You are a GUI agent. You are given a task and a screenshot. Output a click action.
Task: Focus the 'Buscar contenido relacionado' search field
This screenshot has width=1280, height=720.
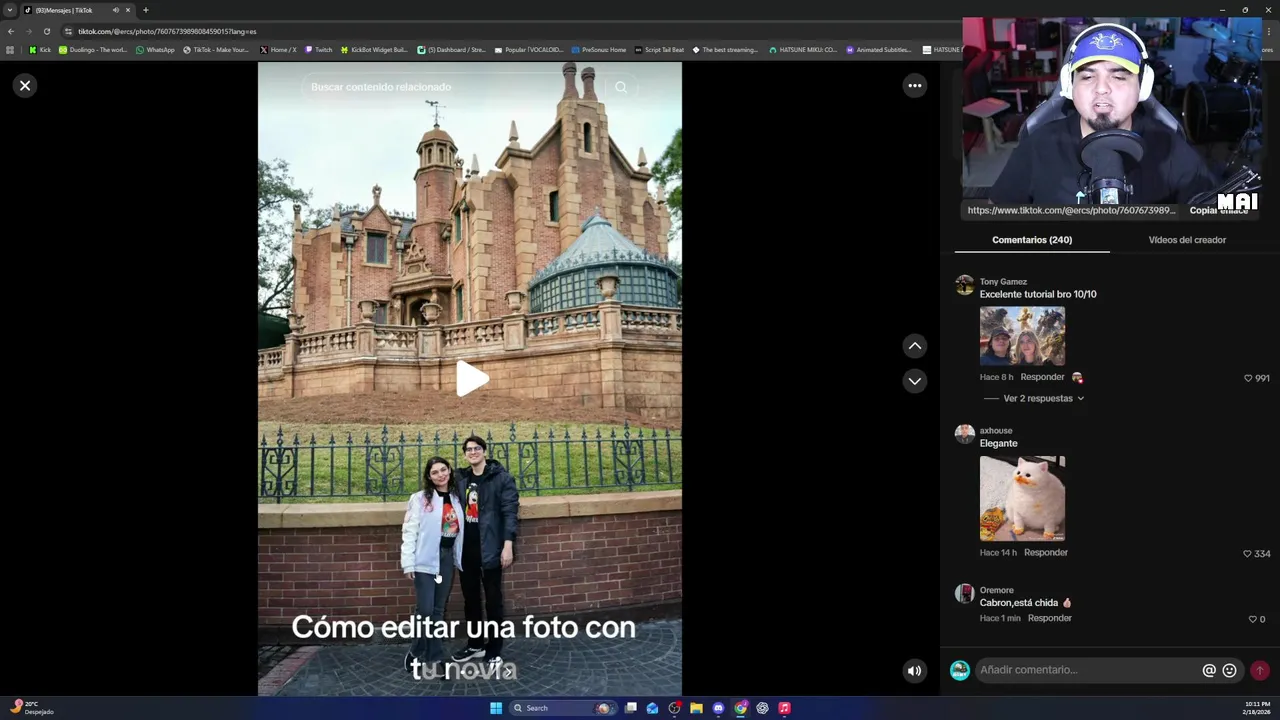(455, 87)
